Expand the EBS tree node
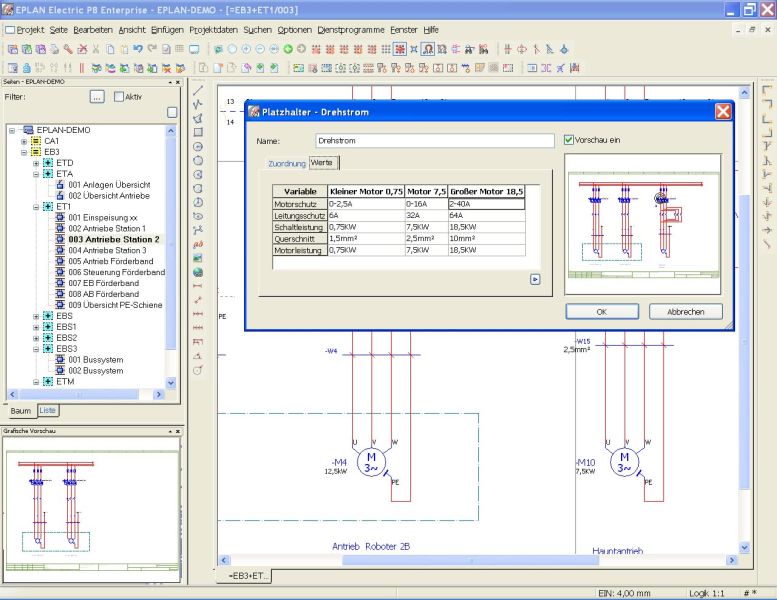777x600 pixels. (36, 316)
